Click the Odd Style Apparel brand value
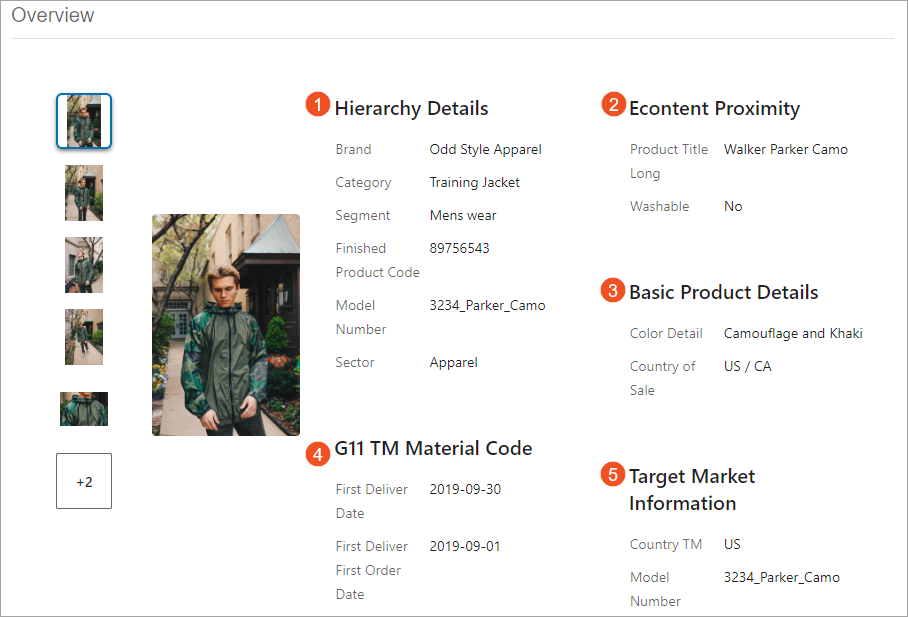This screenshot has width=908, height=617. coord(485,149)
